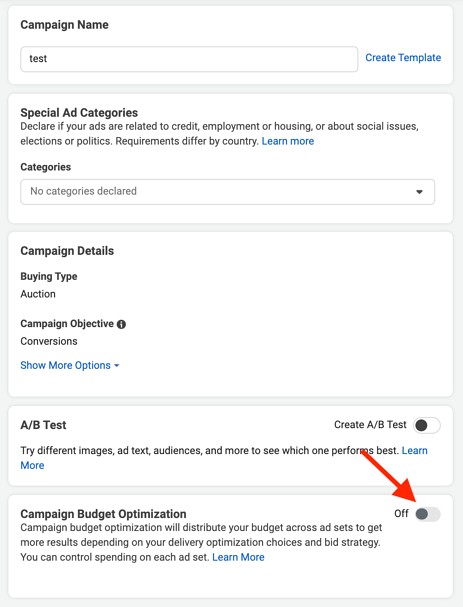463x607 pixels.
Task: Click the "Auction" buying type value
Action: pos(38,294)
